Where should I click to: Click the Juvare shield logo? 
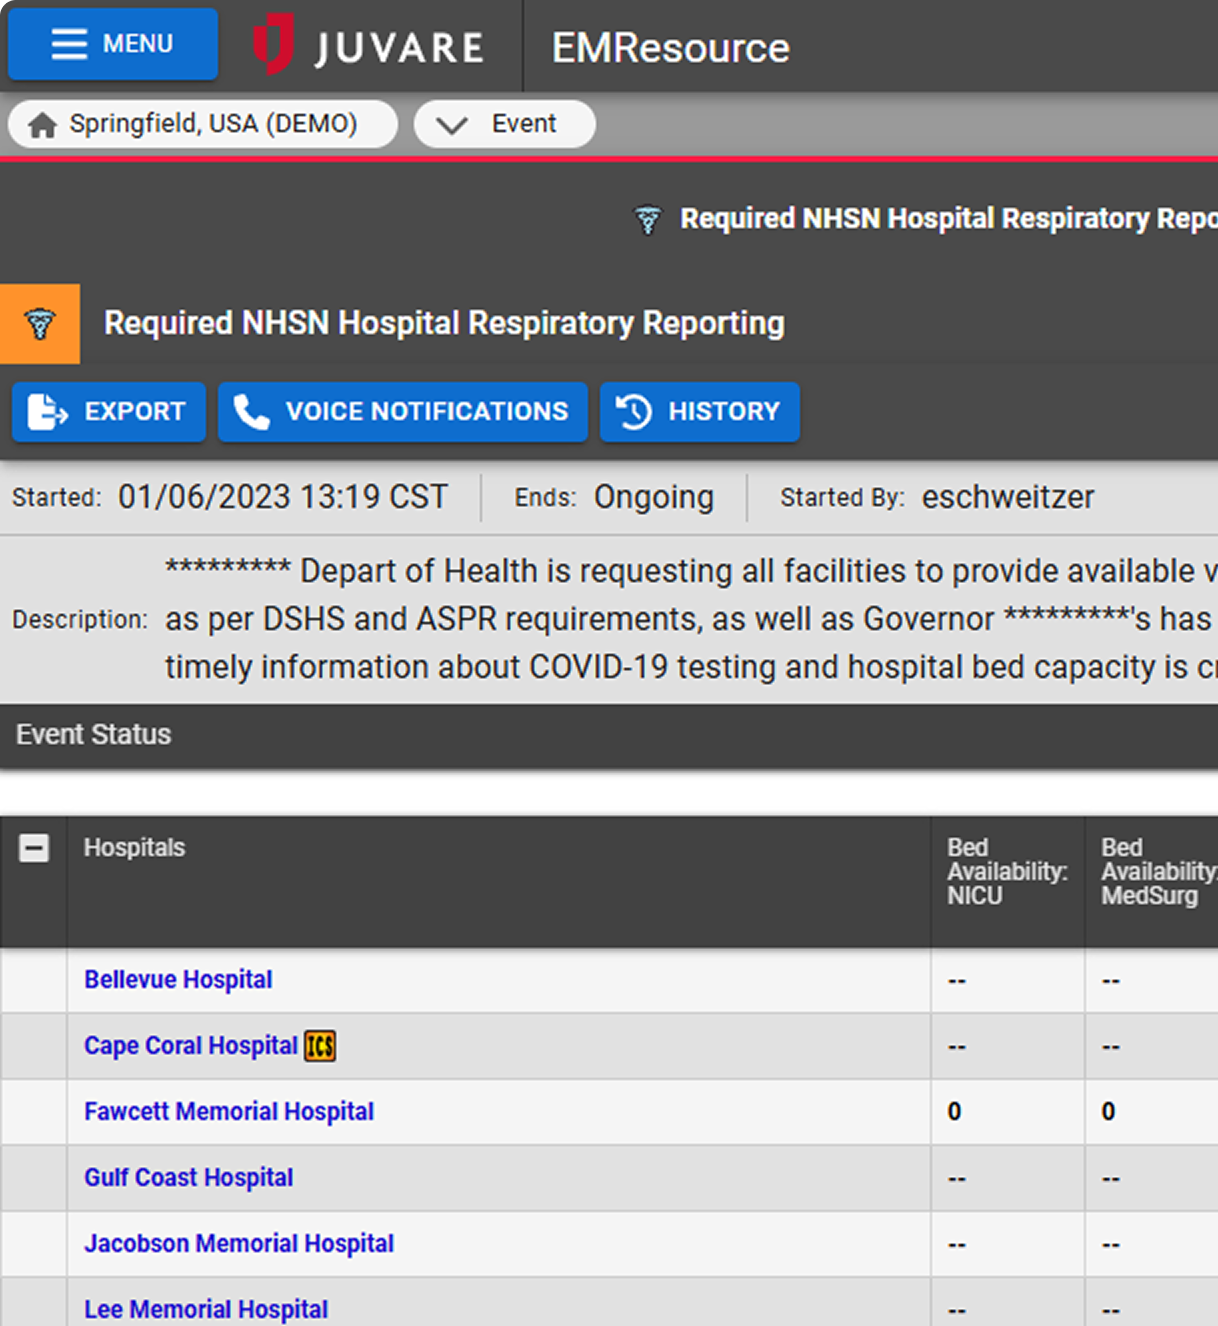[x=273, y=45]
